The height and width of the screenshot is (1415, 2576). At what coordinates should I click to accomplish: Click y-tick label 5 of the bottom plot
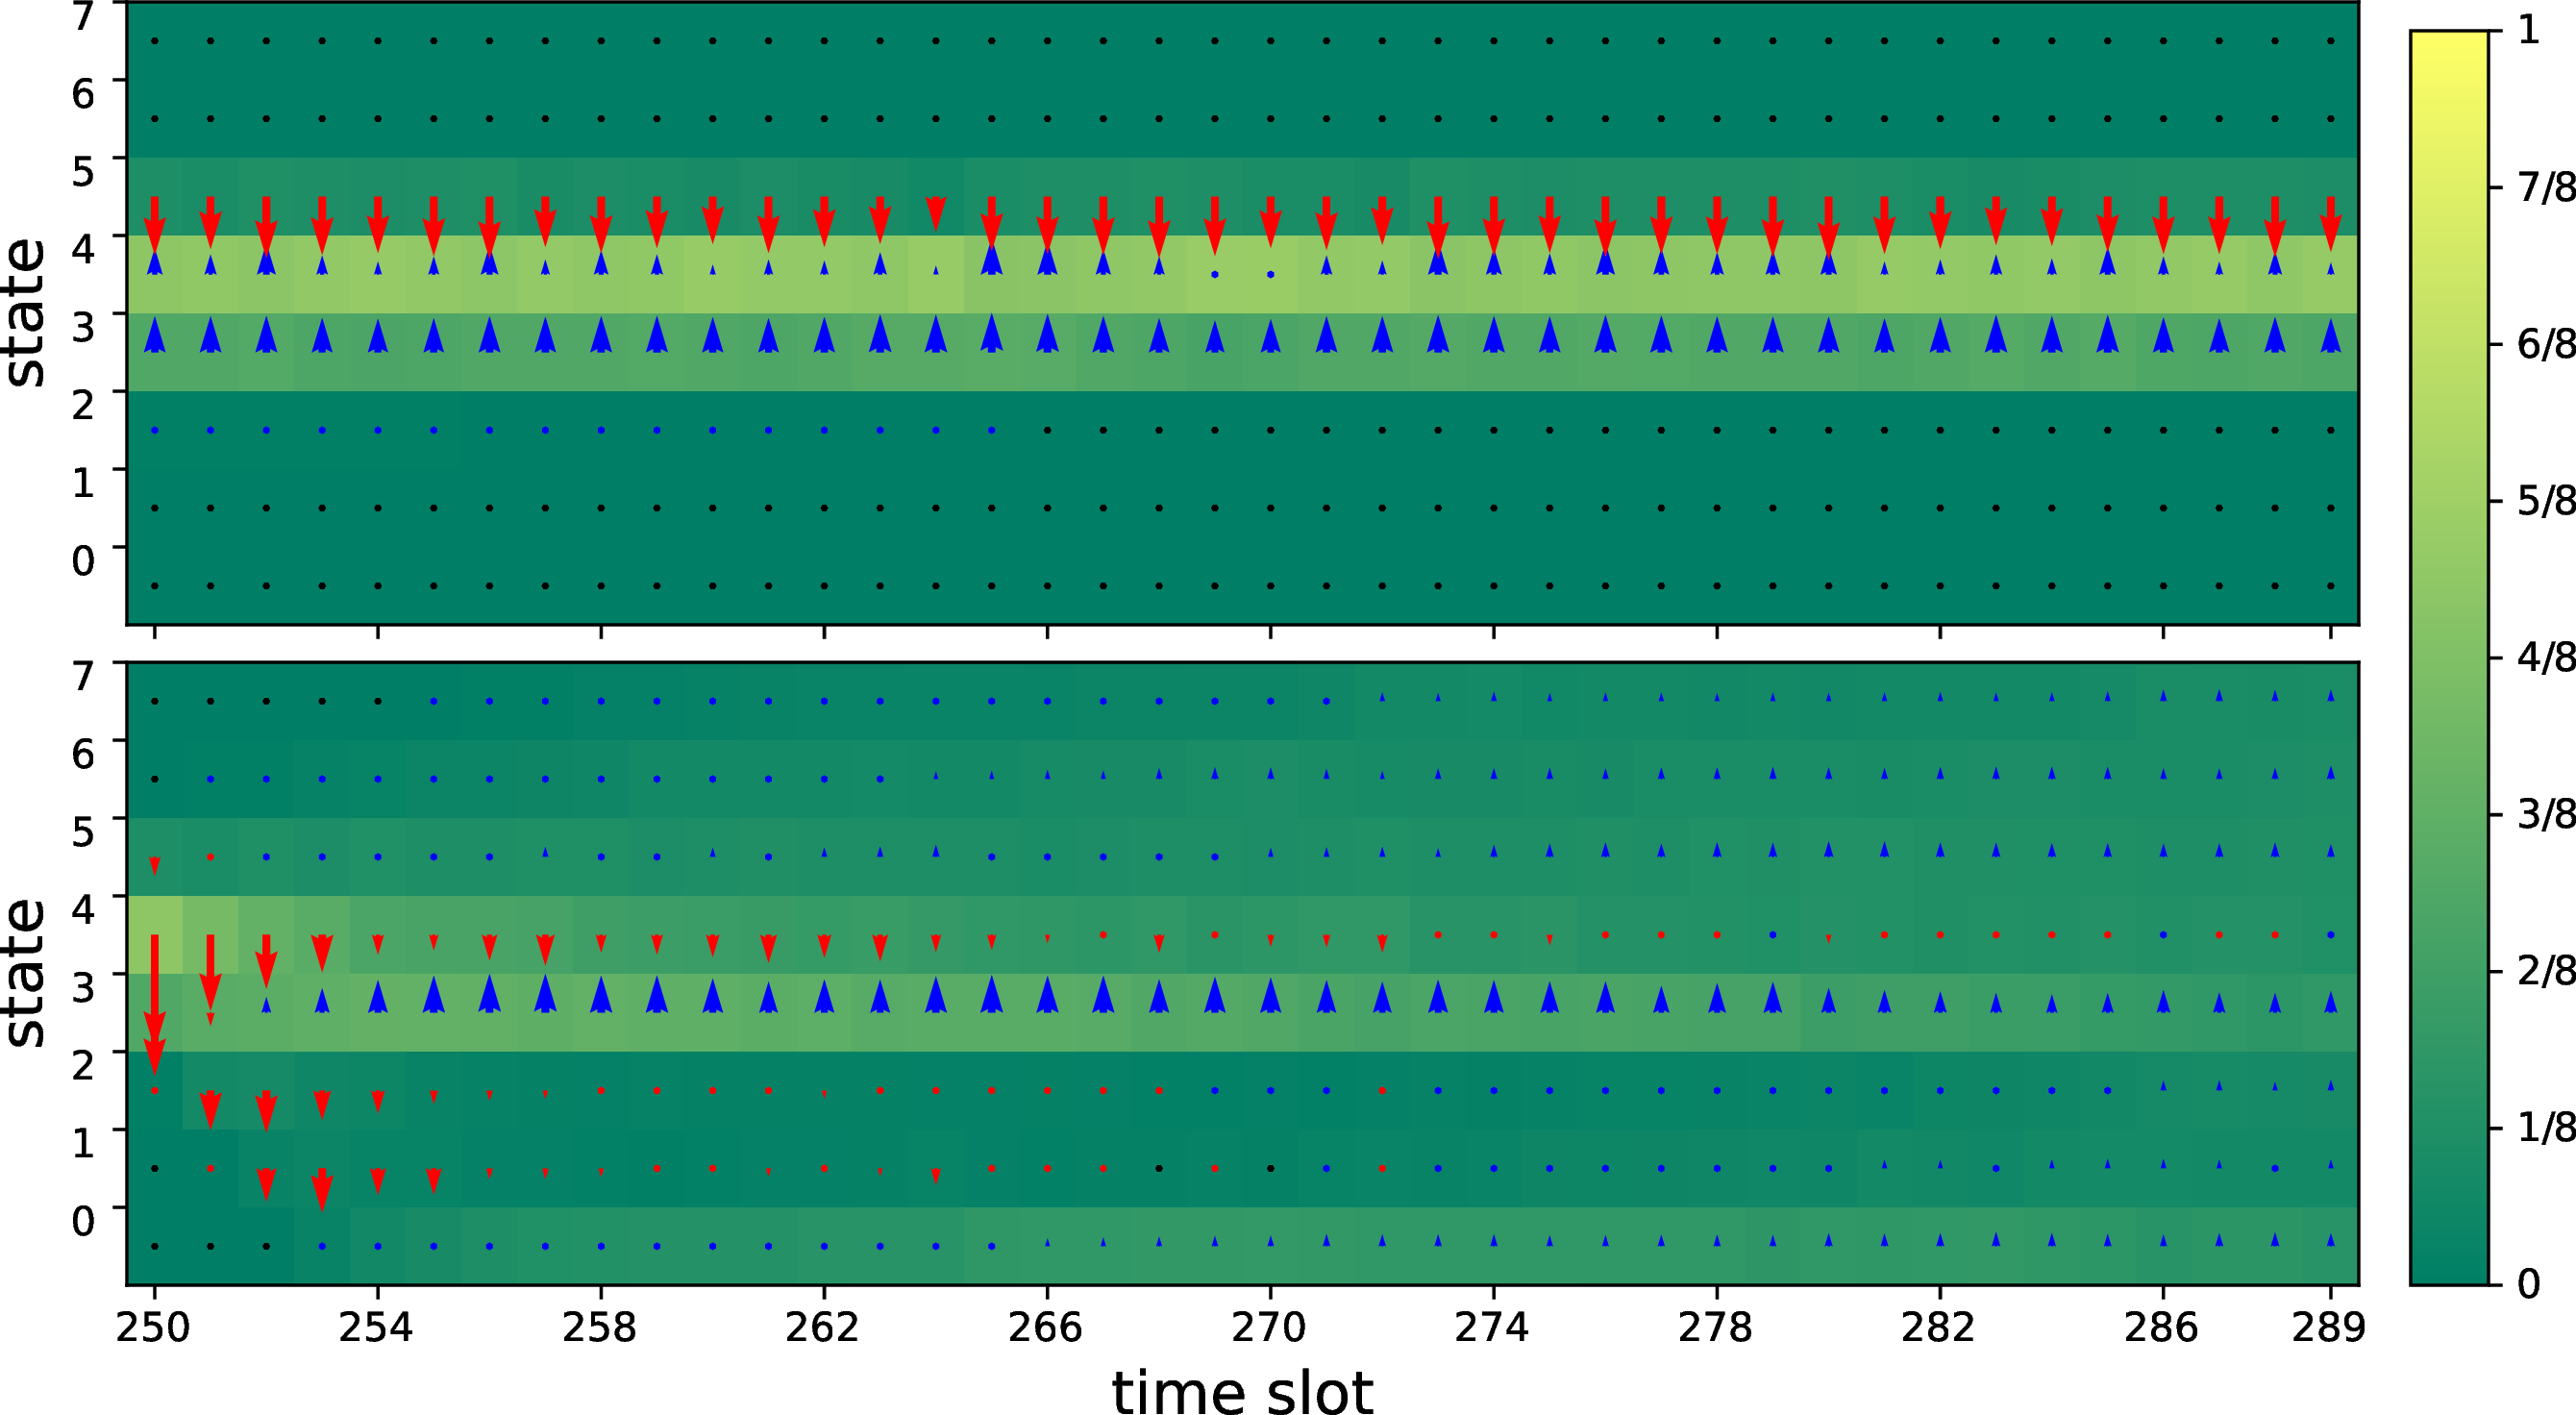pyautogui.click(x=84, y=832)
